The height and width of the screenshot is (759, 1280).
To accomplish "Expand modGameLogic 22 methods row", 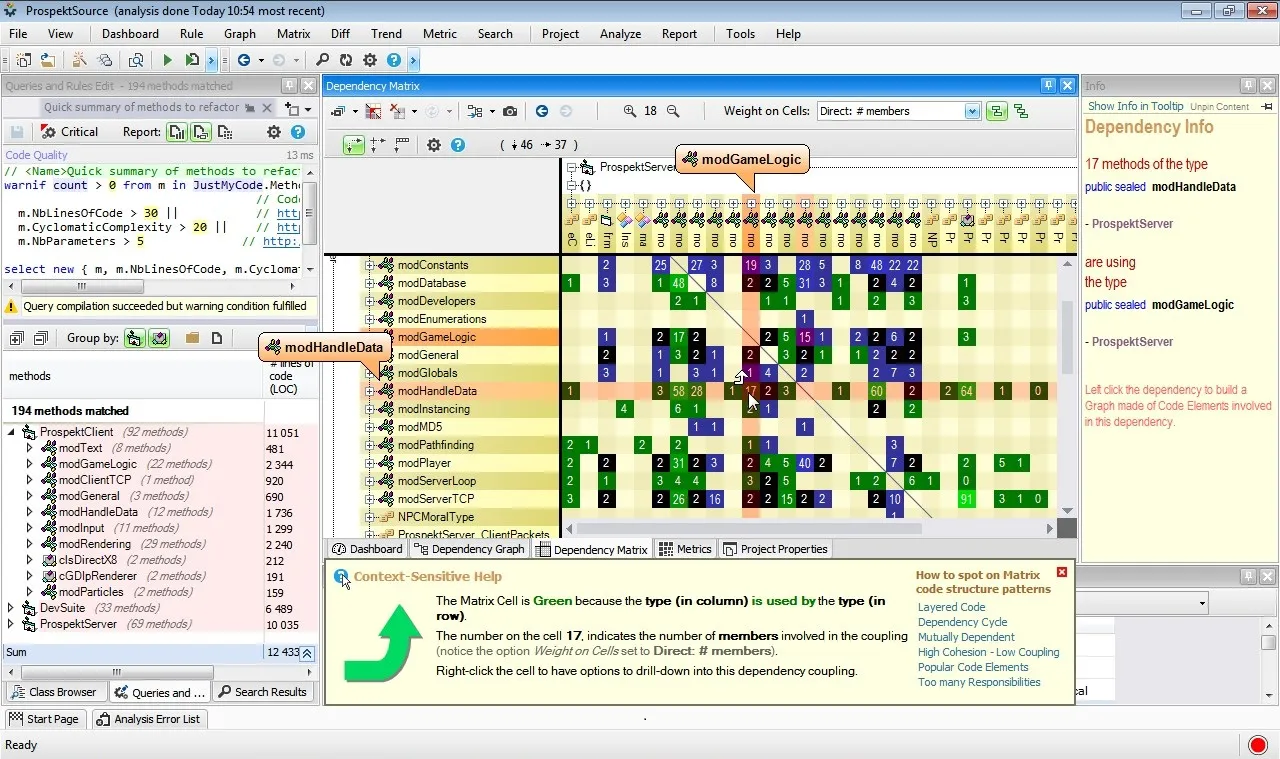I will [x=30, y=464].
